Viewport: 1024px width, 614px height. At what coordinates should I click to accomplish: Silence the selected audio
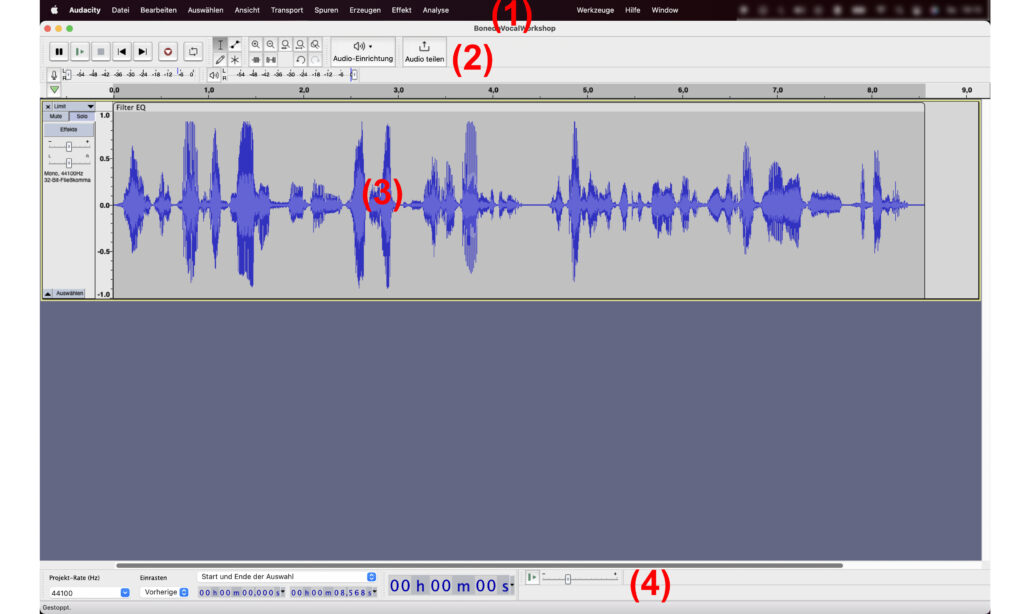270,59
